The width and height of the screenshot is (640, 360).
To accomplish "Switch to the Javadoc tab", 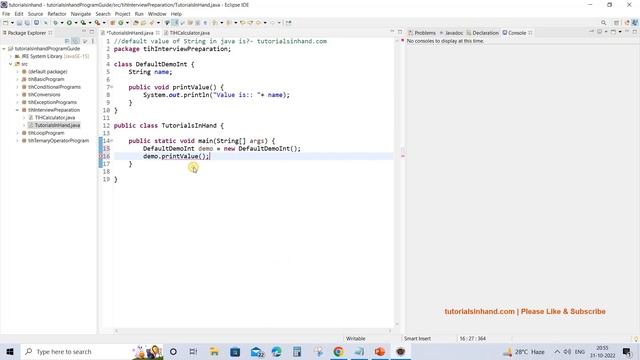I will click(451, 33).
